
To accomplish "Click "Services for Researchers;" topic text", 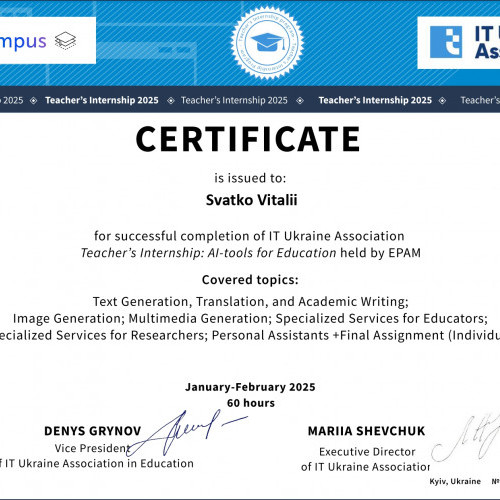I will (132, 335).
